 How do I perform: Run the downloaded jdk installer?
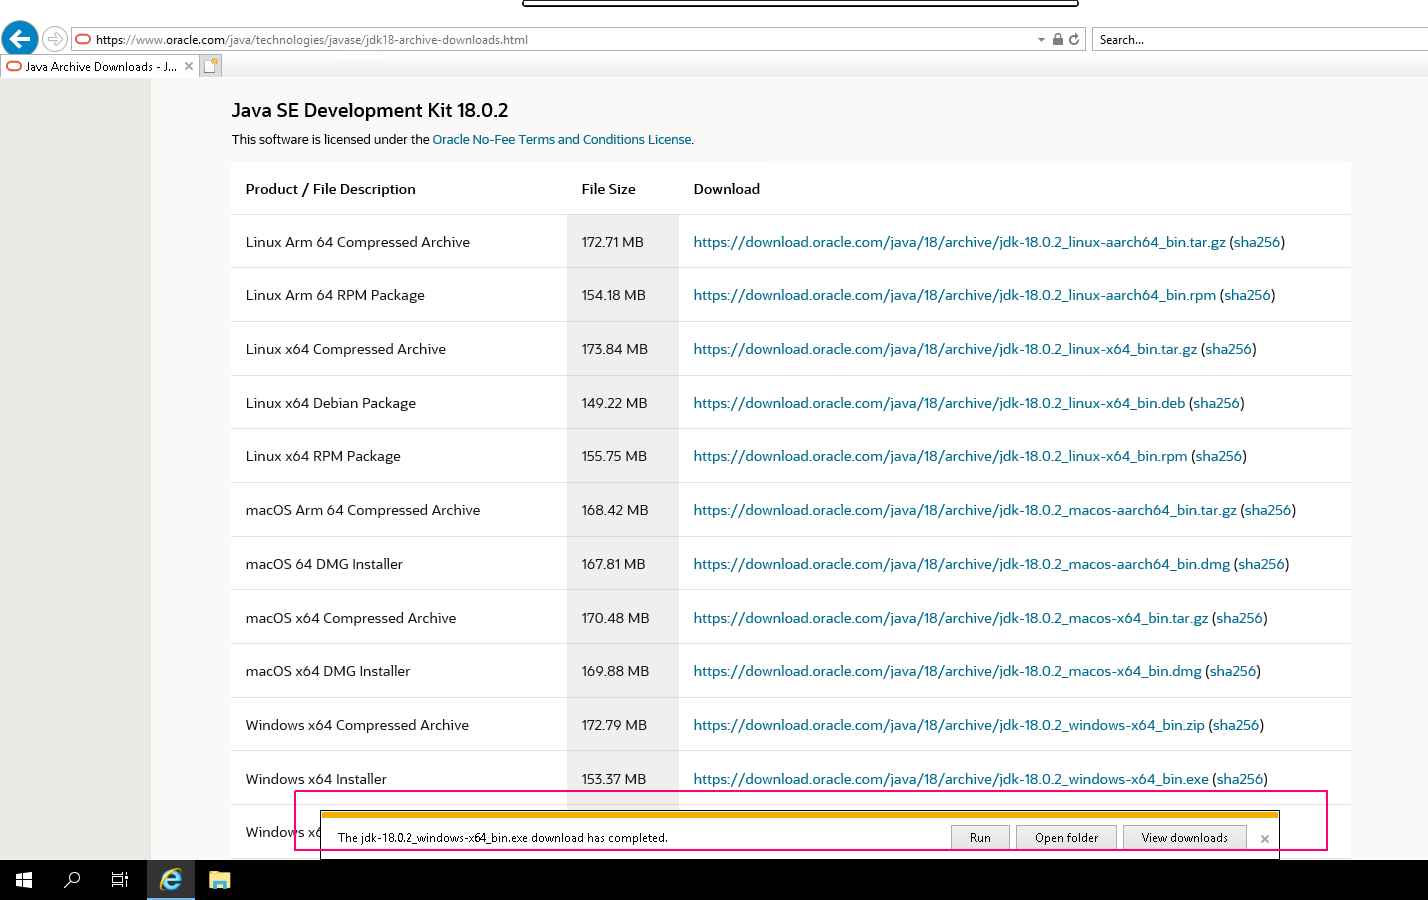(x=980, y=838)
